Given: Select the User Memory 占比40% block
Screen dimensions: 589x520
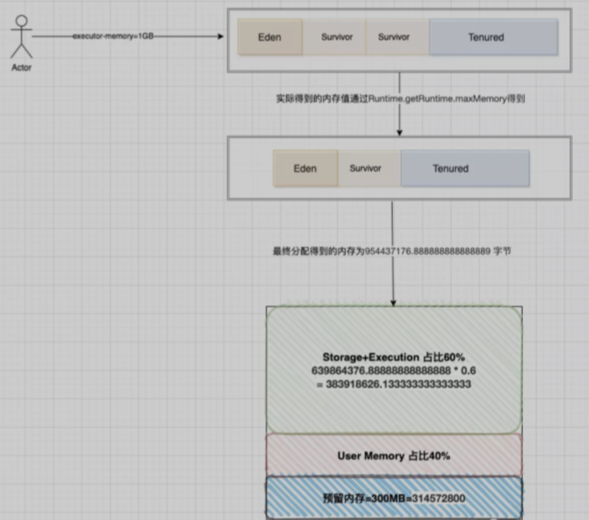Looking at the screenshot, I should coord(394,455).
